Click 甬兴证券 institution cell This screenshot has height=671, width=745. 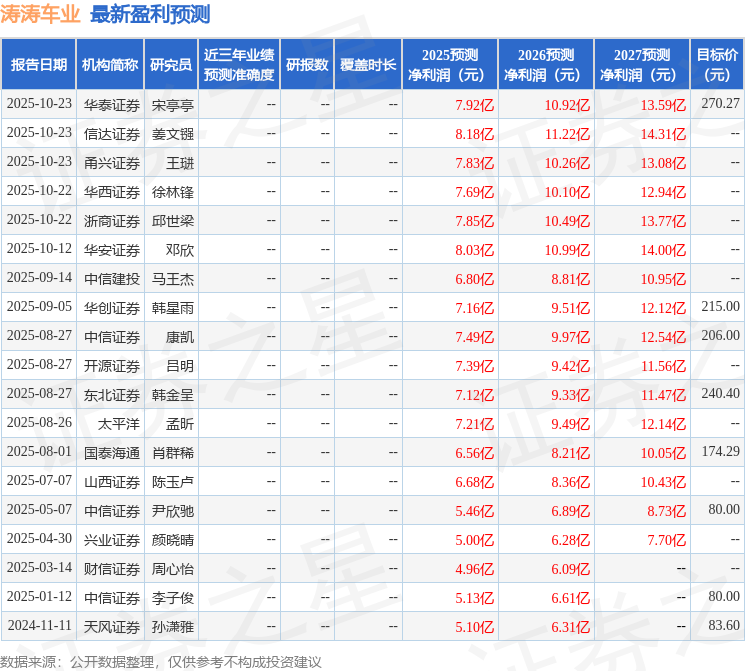tap(112, 163)
